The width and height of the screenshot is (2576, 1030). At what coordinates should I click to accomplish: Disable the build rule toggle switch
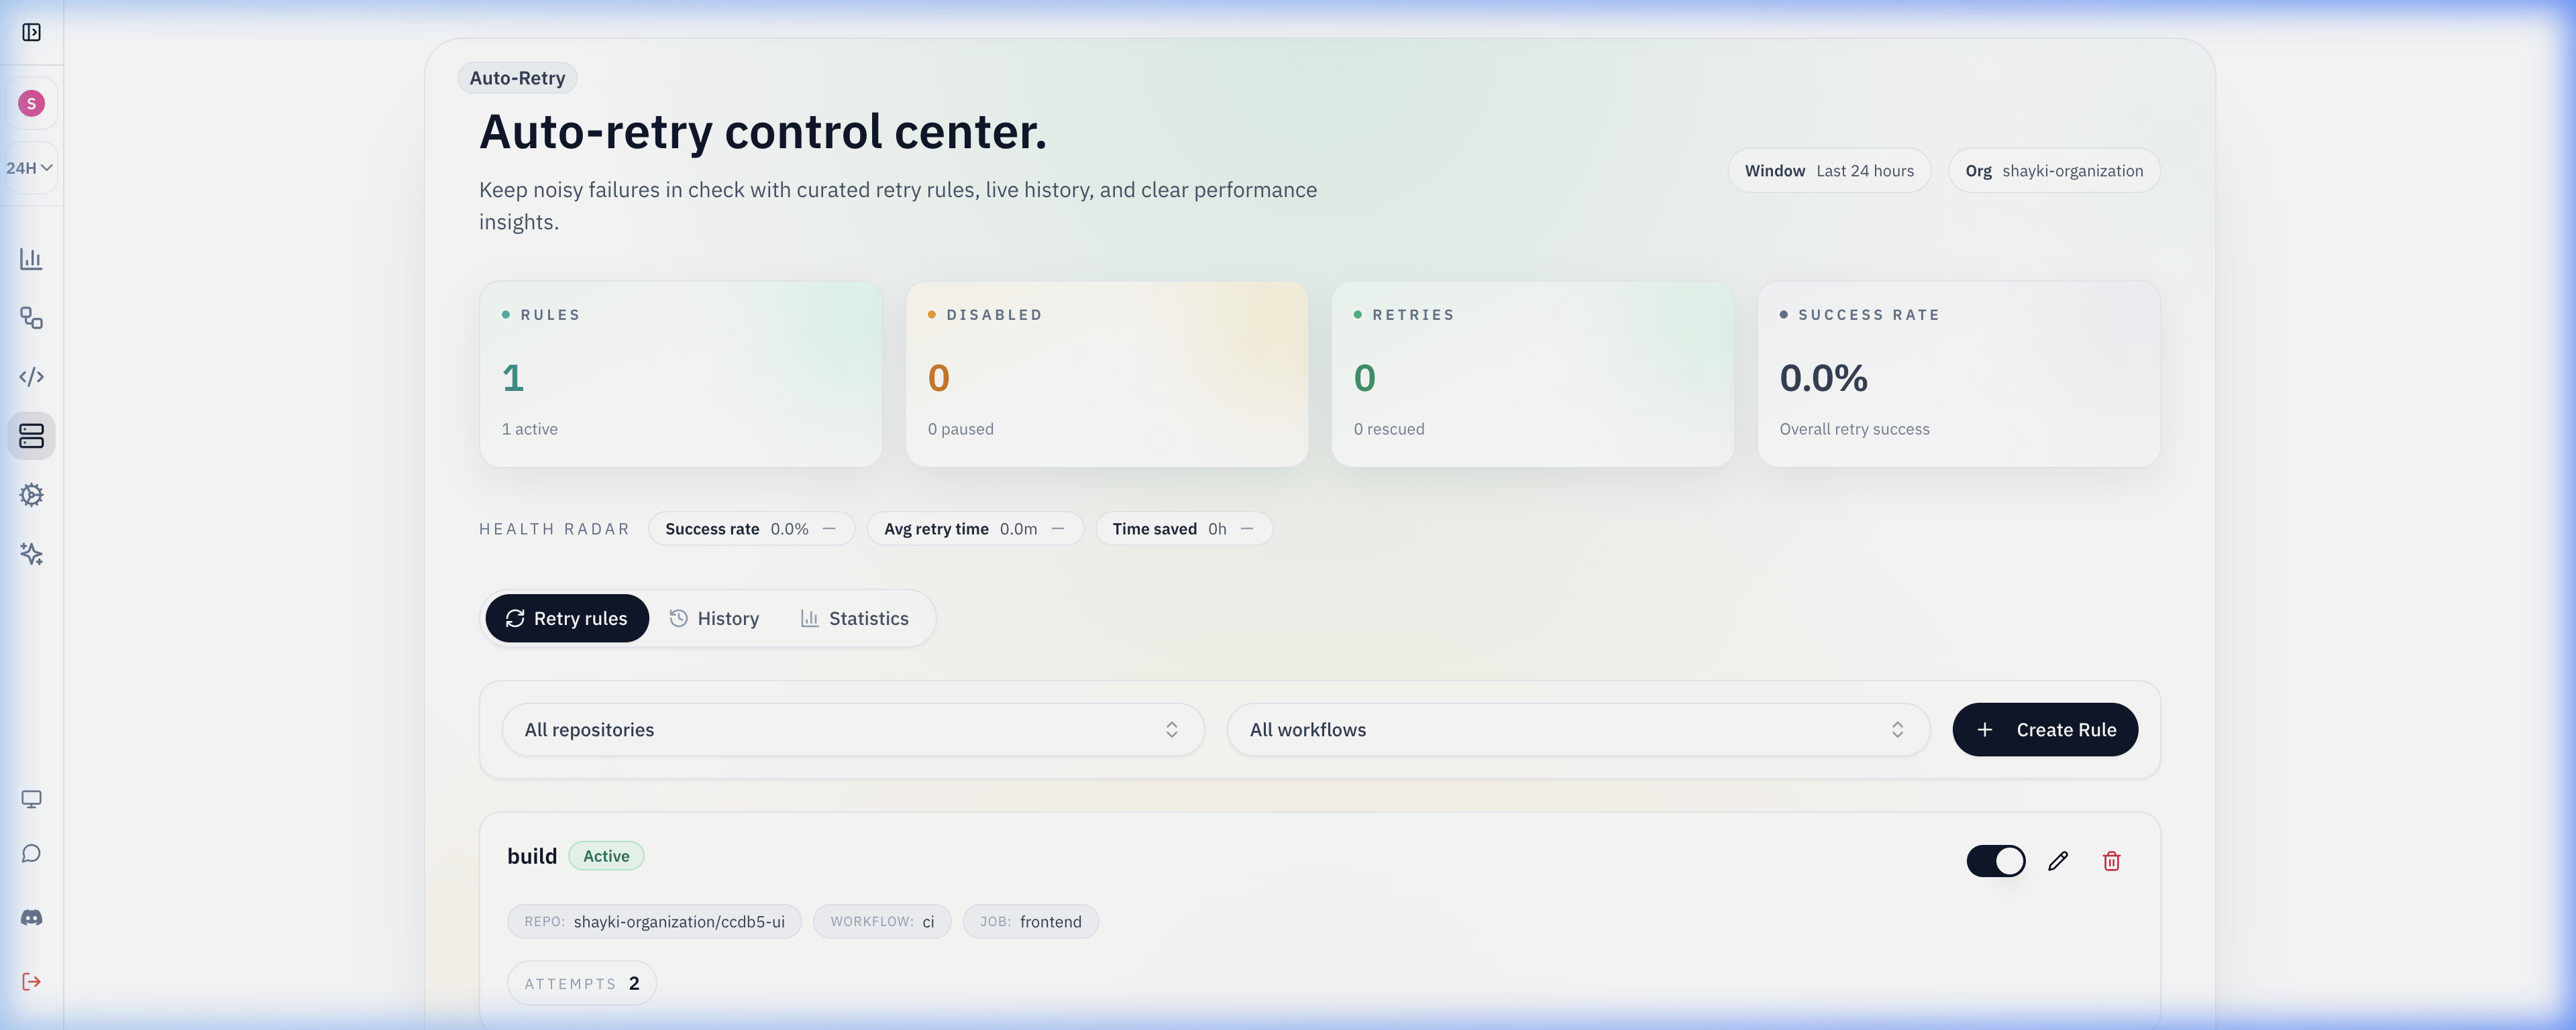coord(1996,860)
